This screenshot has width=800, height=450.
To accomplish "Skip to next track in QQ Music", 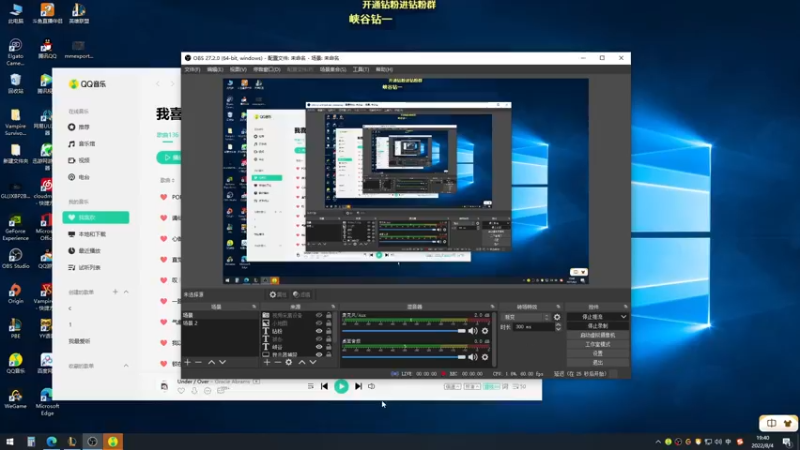I will pos(358,386).
